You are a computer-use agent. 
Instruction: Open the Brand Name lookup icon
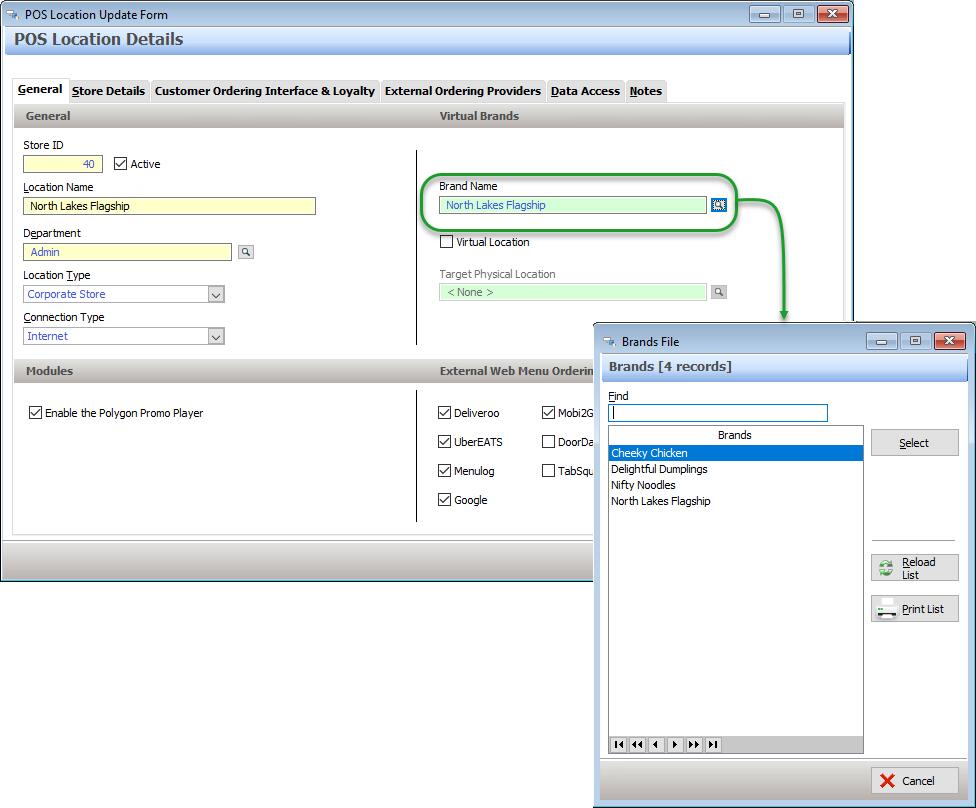tap(718, 205)
